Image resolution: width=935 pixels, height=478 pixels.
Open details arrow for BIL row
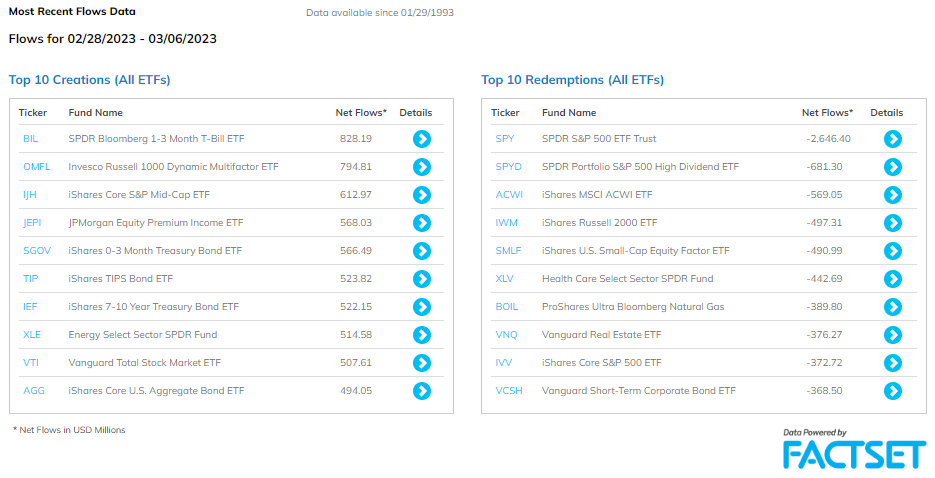coord(422,139)
